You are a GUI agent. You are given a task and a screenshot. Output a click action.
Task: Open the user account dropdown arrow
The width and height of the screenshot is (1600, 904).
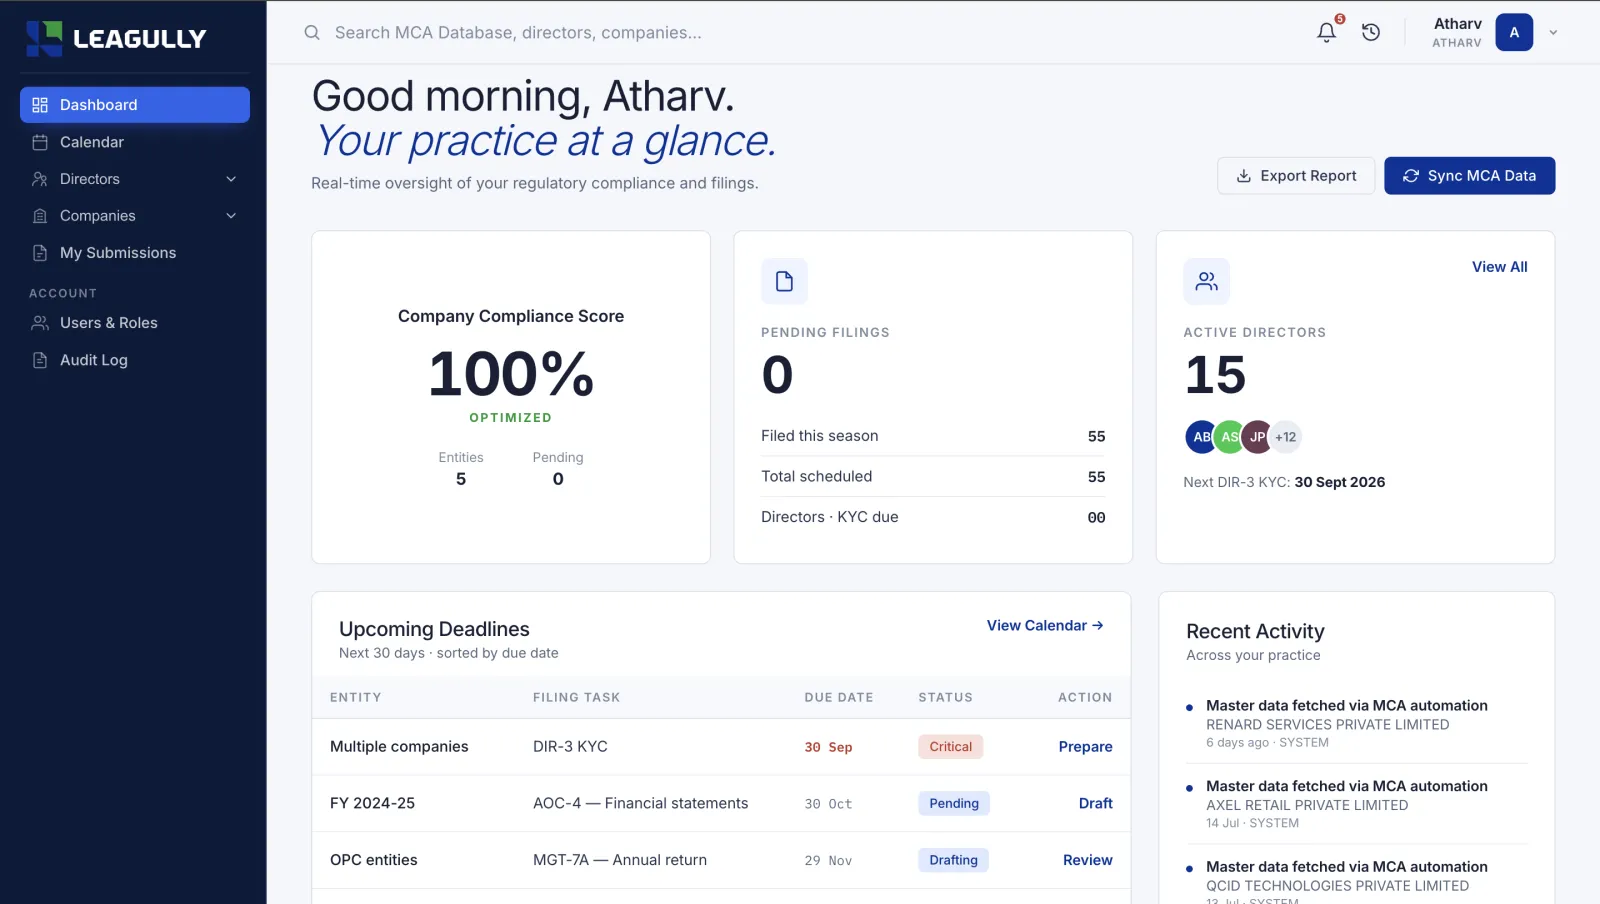[x=1553, y=32]
